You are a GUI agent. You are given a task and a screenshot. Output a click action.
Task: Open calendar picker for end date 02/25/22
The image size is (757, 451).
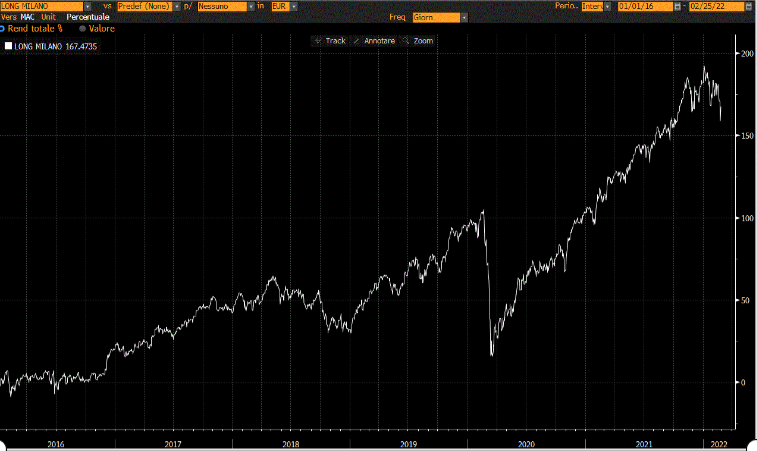pyautogui.click(x=746, y=6)
